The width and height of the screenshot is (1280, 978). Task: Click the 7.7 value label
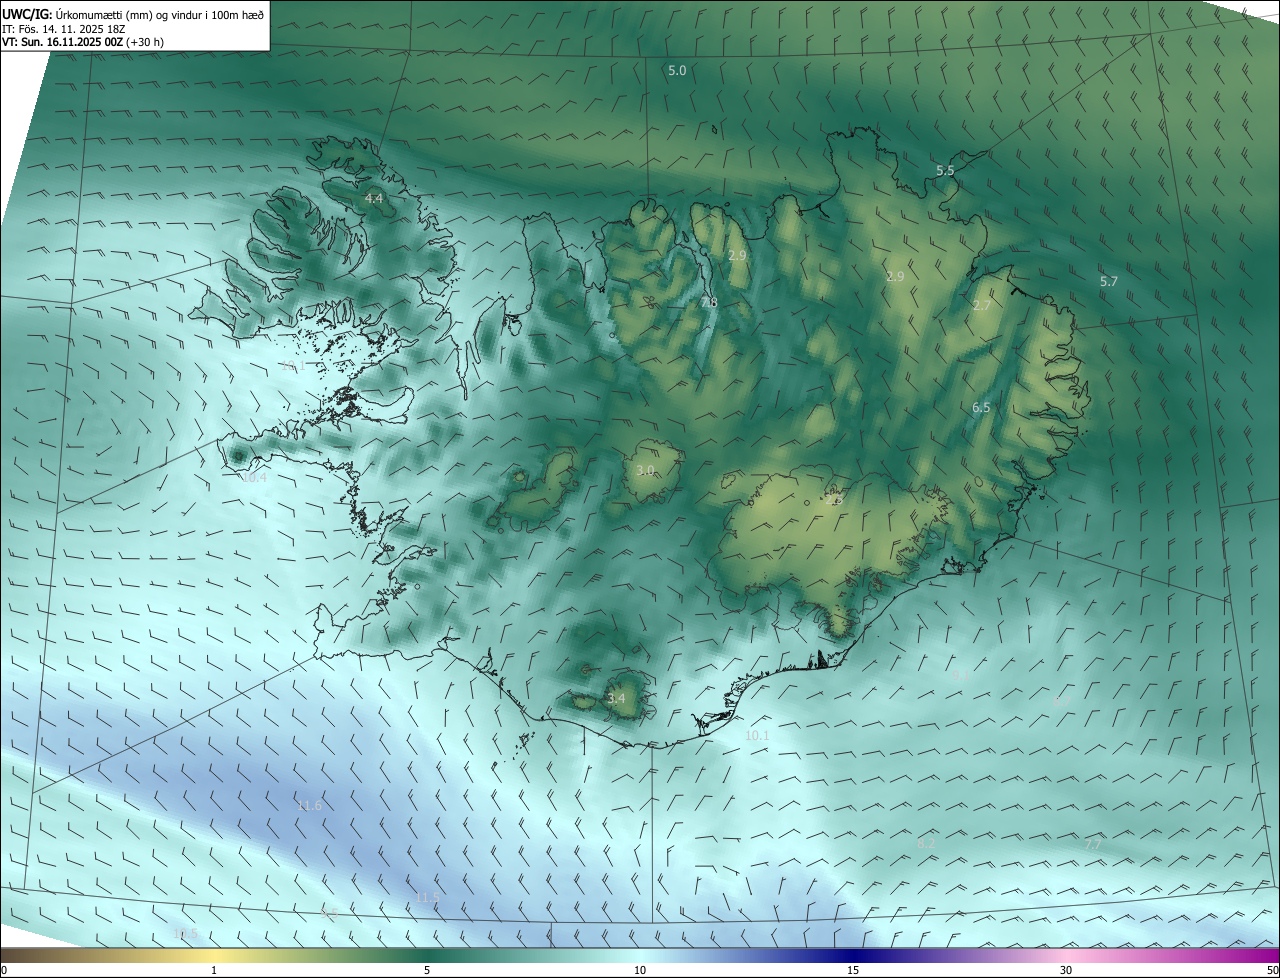1093,845
